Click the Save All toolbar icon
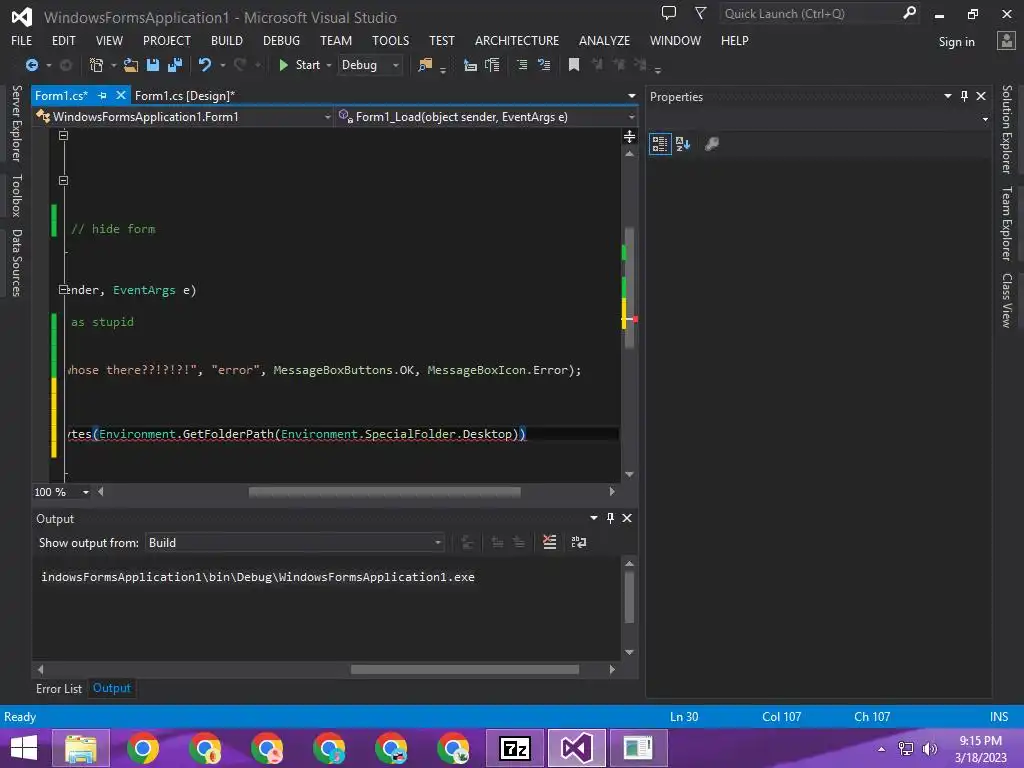 pos(175,65)
